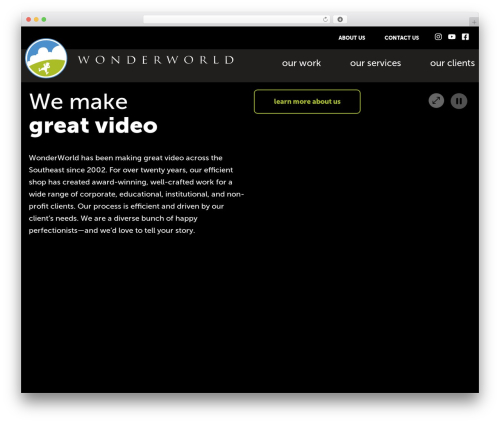This screenshot has width=500, height=423.
Task: Maximize window with green button
Action: coord(44,19)
